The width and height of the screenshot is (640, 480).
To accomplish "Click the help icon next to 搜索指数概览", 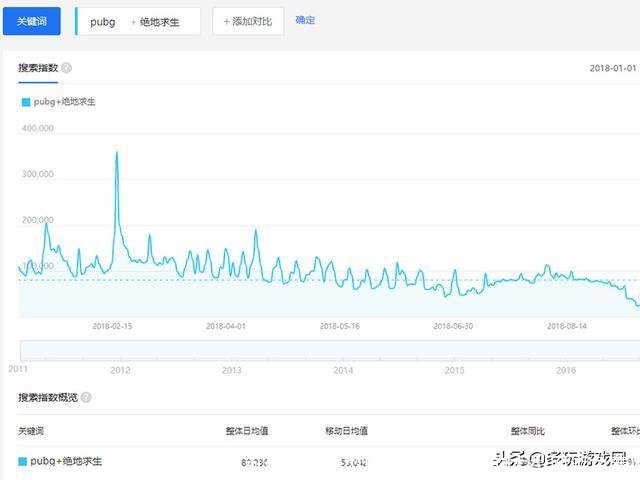I will coord(86,397).
